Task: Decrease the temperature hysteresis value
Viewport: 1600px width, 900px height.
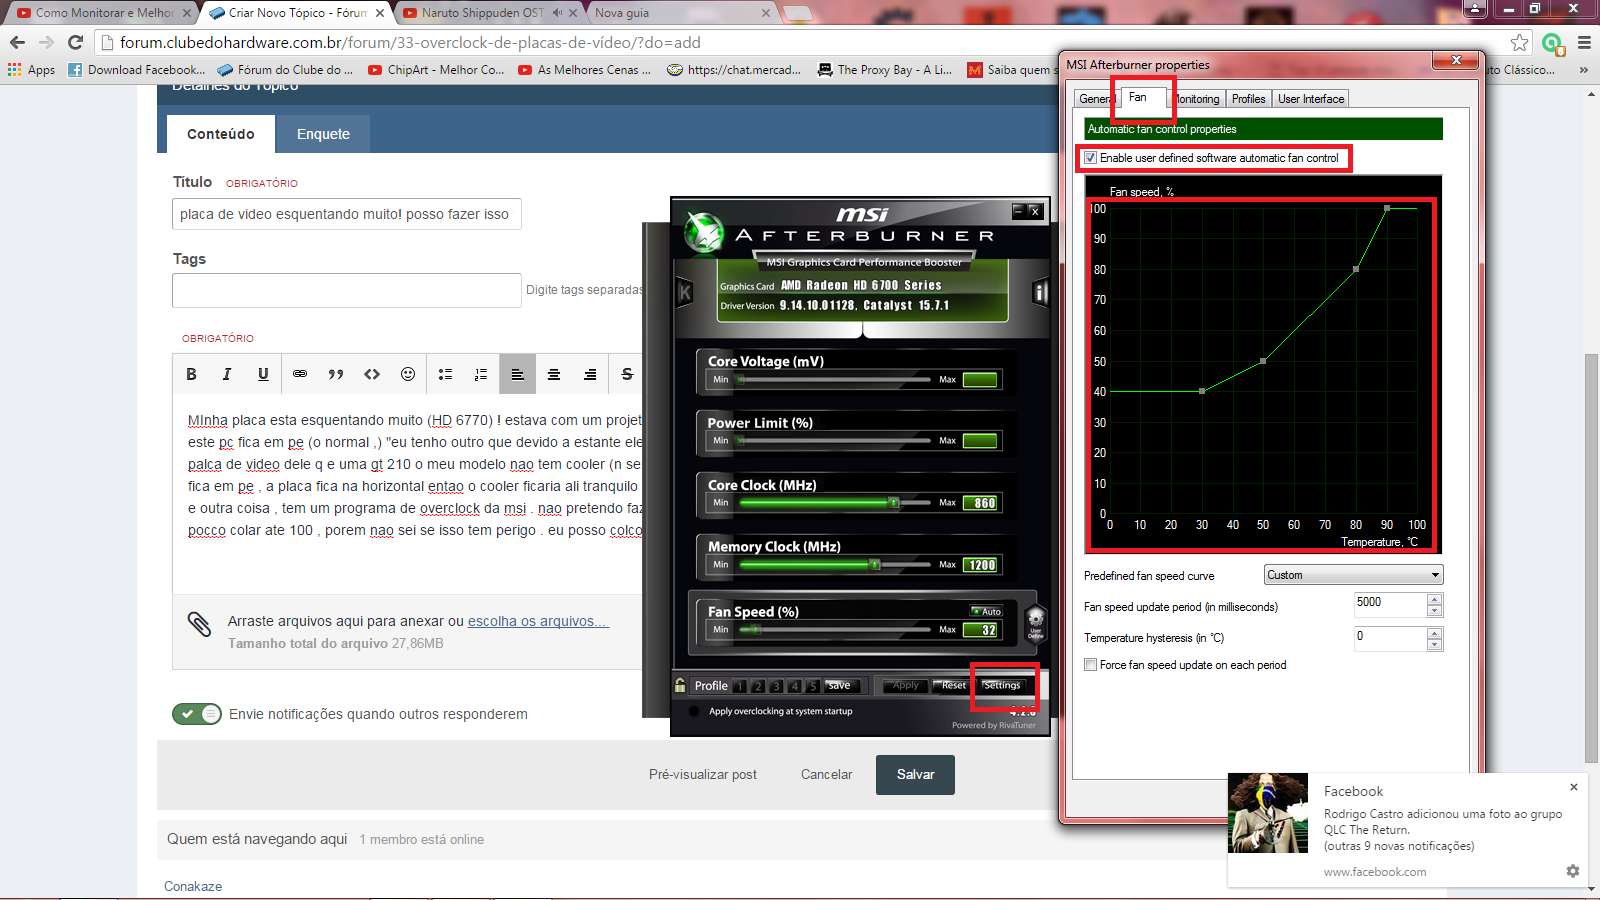Action: click(x=1434, y=644)
